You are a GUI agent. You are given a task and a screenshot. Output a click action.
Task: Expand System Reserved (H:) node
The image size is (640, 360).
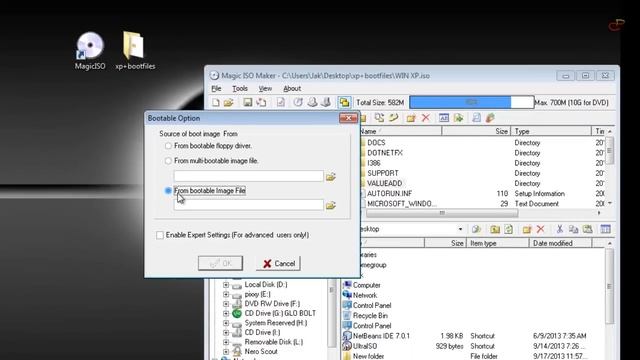[x=226, y=323]
